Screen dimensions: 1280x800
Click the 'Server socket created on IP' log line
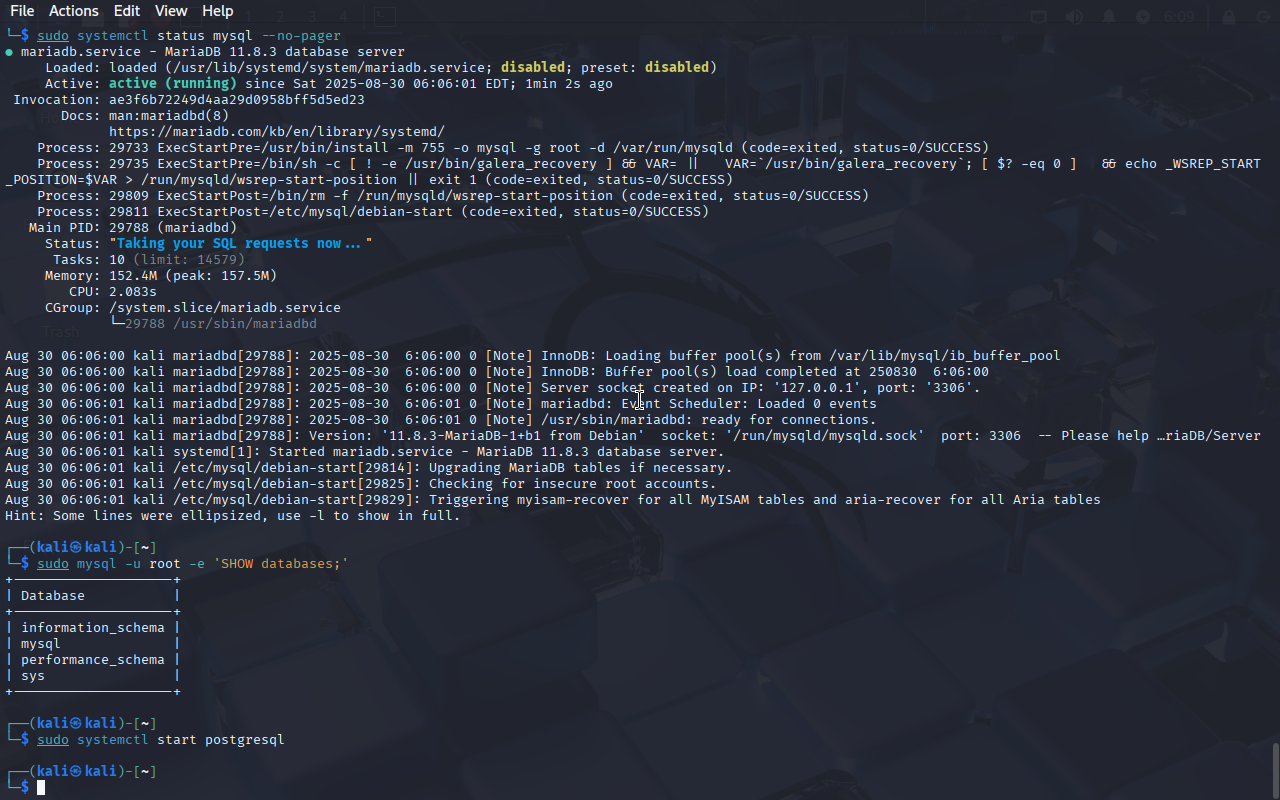[493, 387]
